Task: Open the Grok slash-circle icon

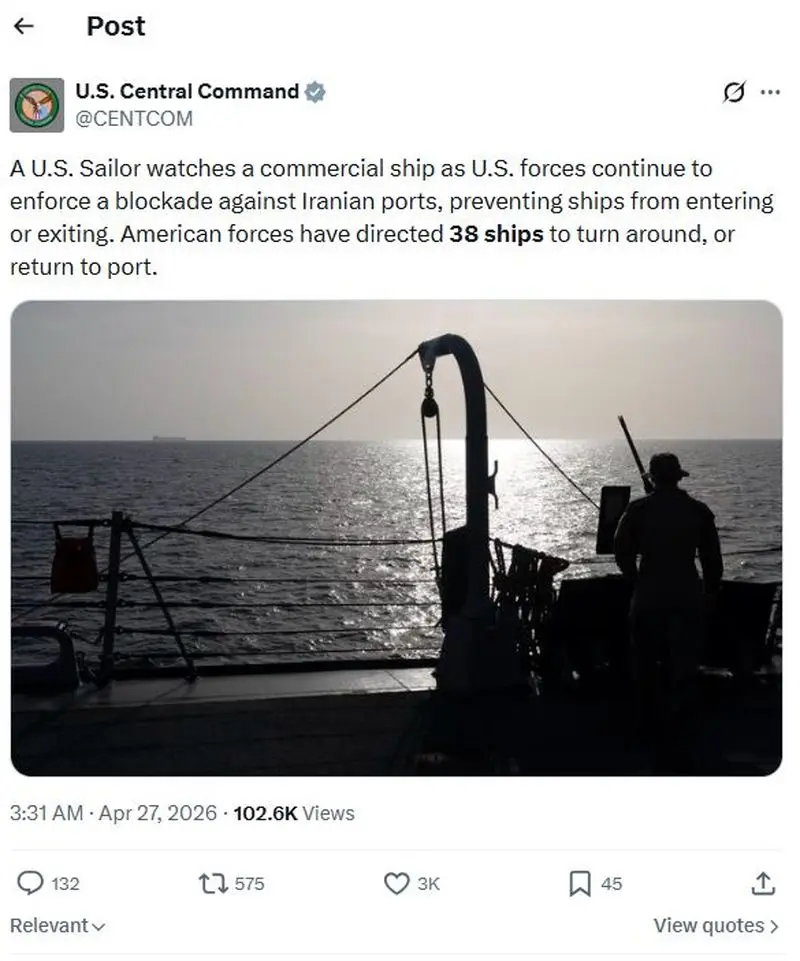Action: [734, 93]
